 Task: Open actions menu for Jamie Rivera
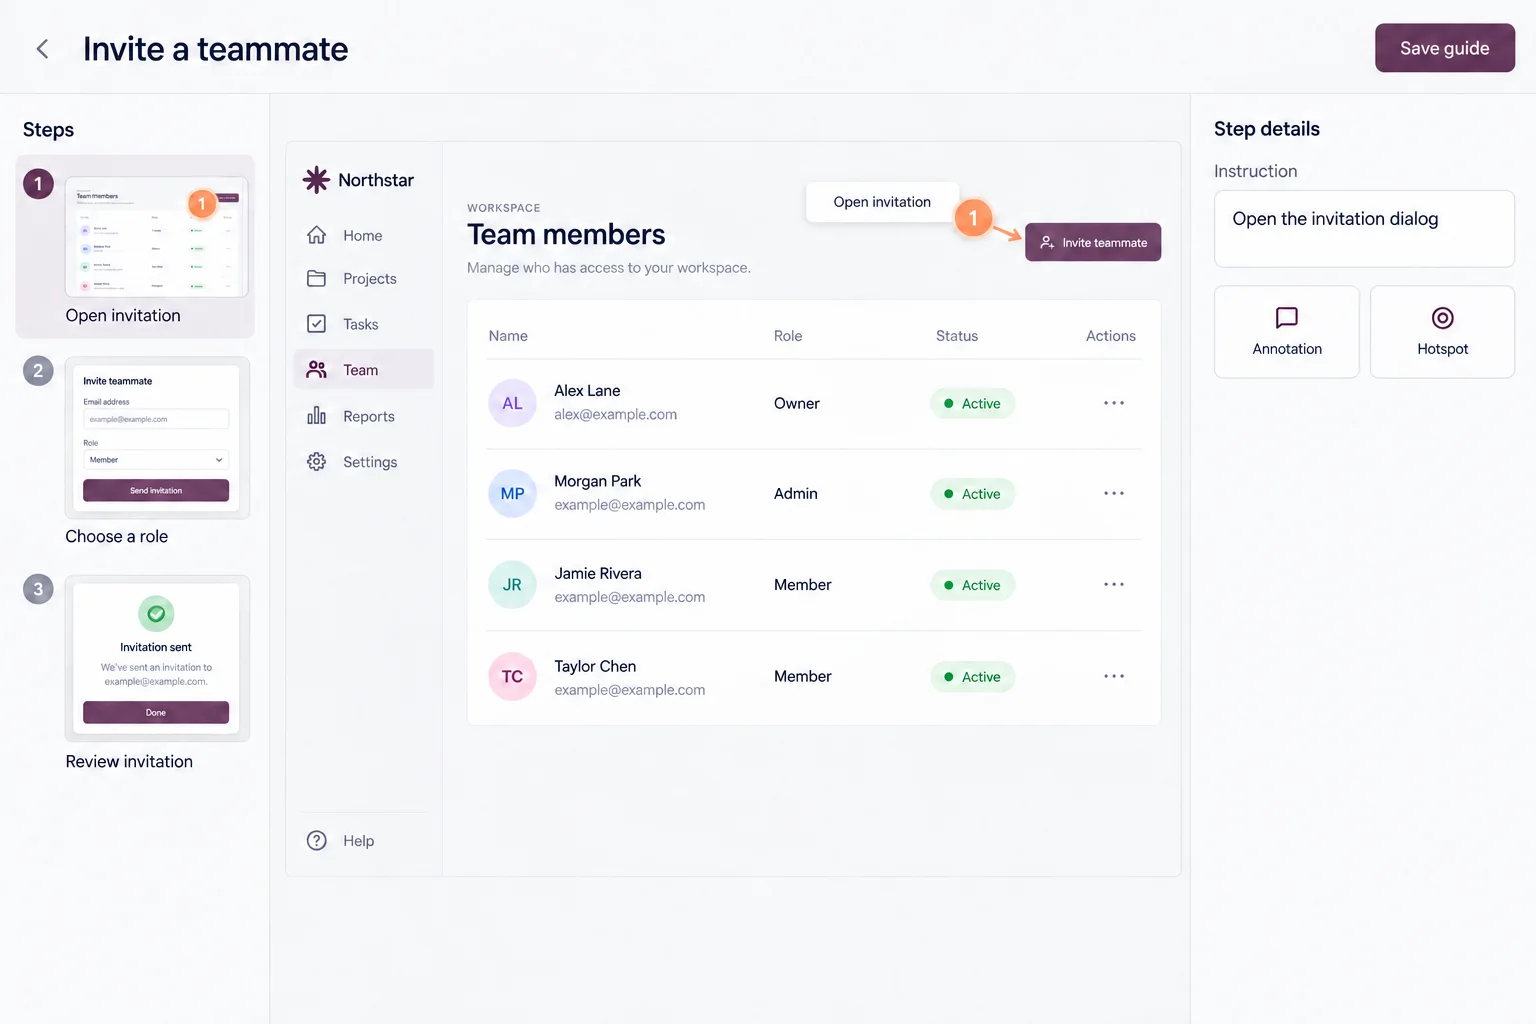click(x=1114, y=585)
